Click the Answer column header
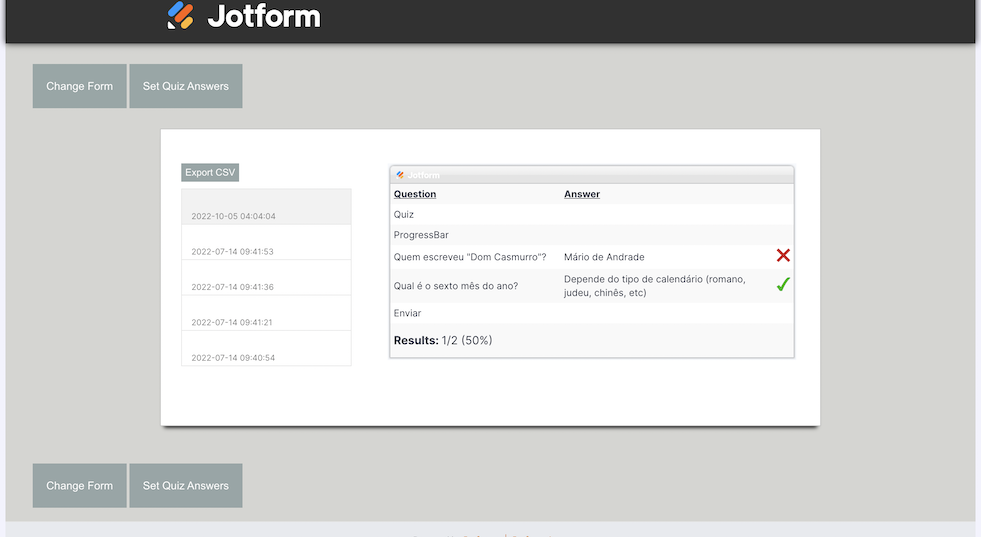Viewport: 981px width, 537px height. (582, 194)
